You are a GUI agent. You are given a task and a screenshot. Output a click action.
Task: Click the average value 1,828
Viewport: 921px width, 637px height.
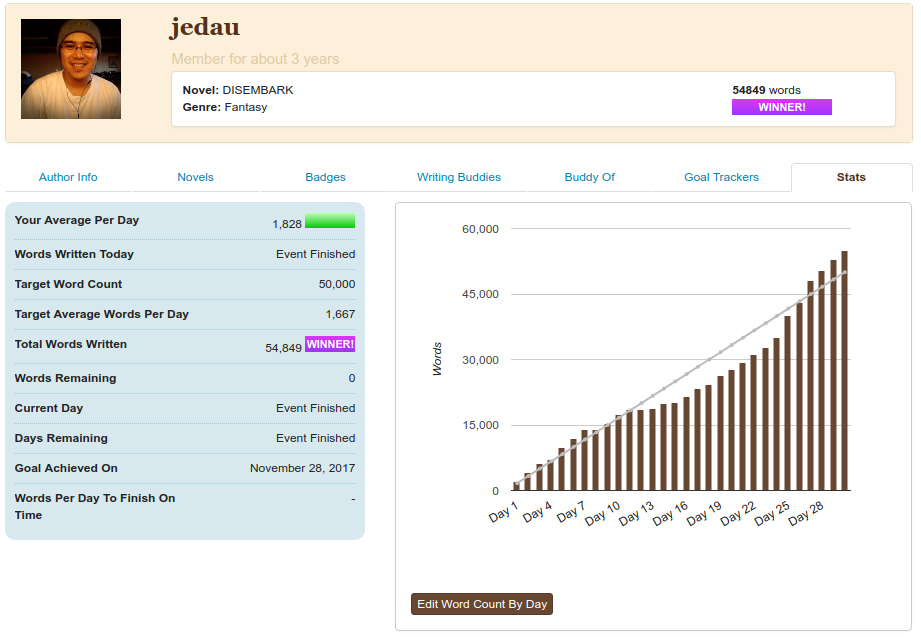pos(287,224)
